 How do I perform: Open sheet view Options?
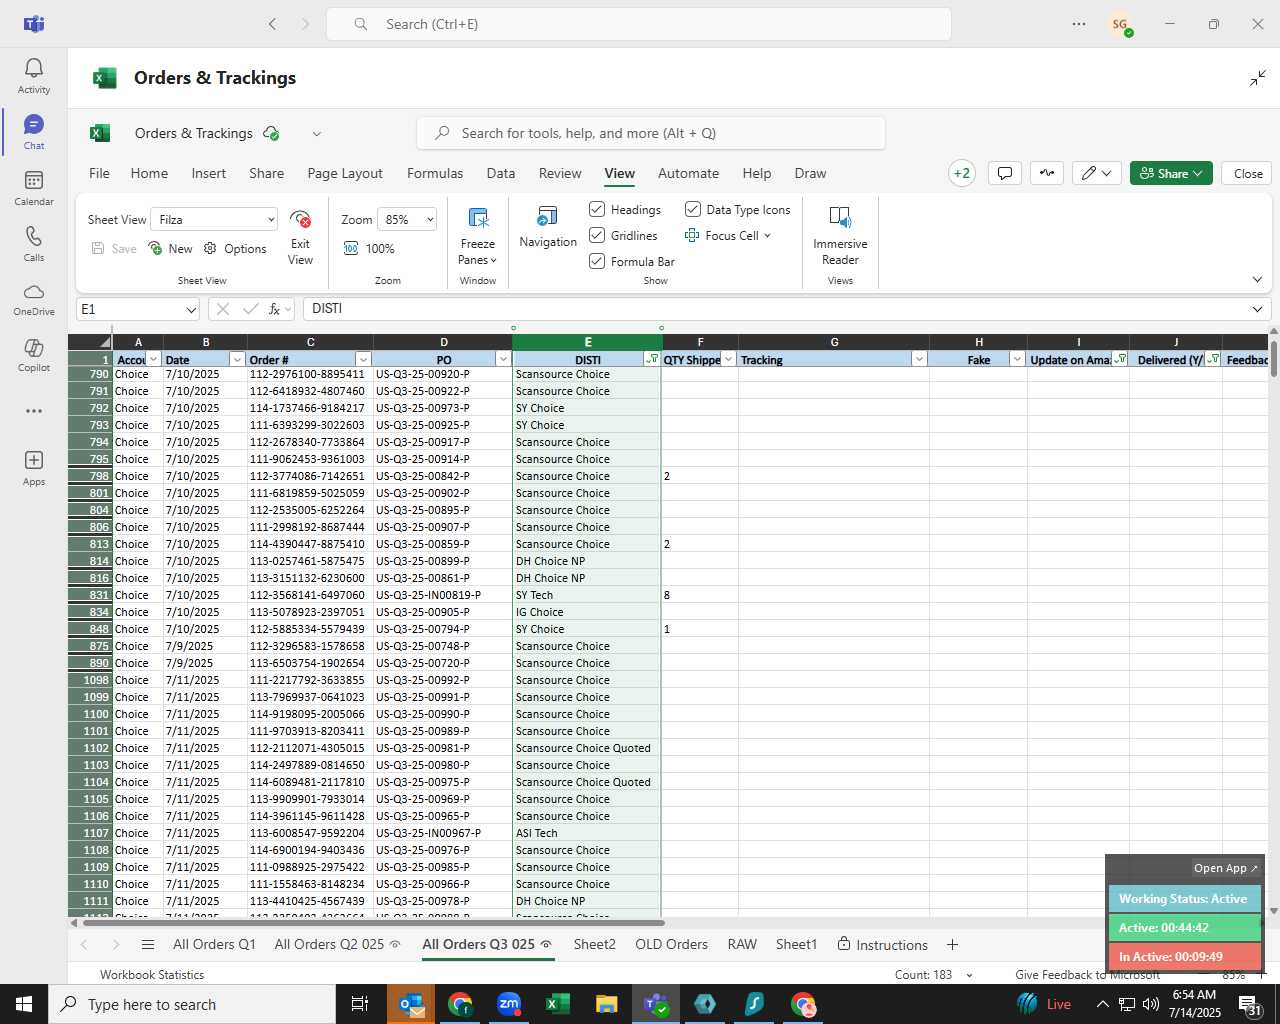(235, 249)
